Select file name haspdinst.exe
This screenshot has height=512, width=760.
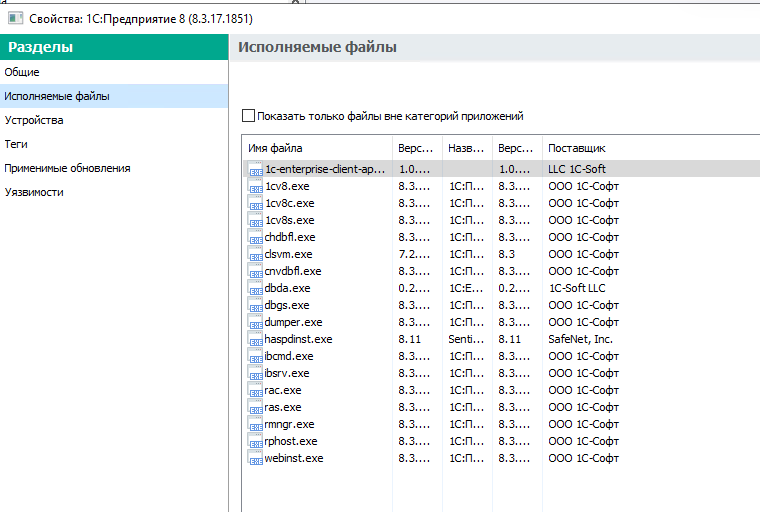[x=299, y=339]
